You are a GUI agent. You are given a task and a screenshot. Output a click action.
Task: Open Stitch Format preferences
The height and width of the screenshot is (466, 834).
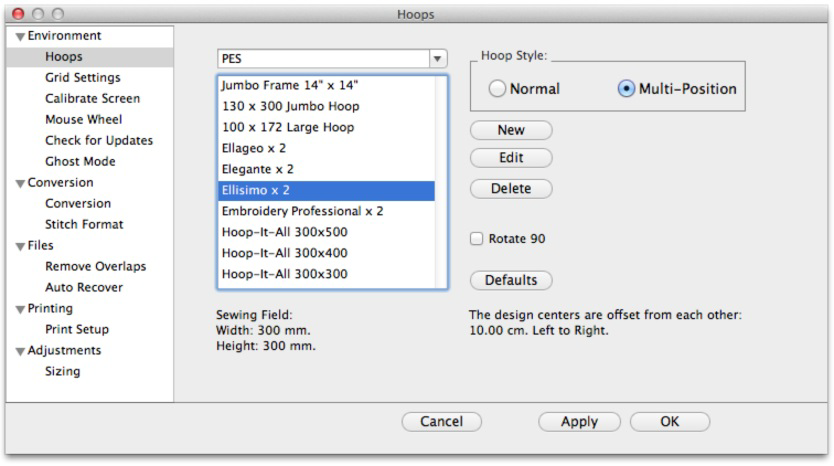(x=84, y=224)
